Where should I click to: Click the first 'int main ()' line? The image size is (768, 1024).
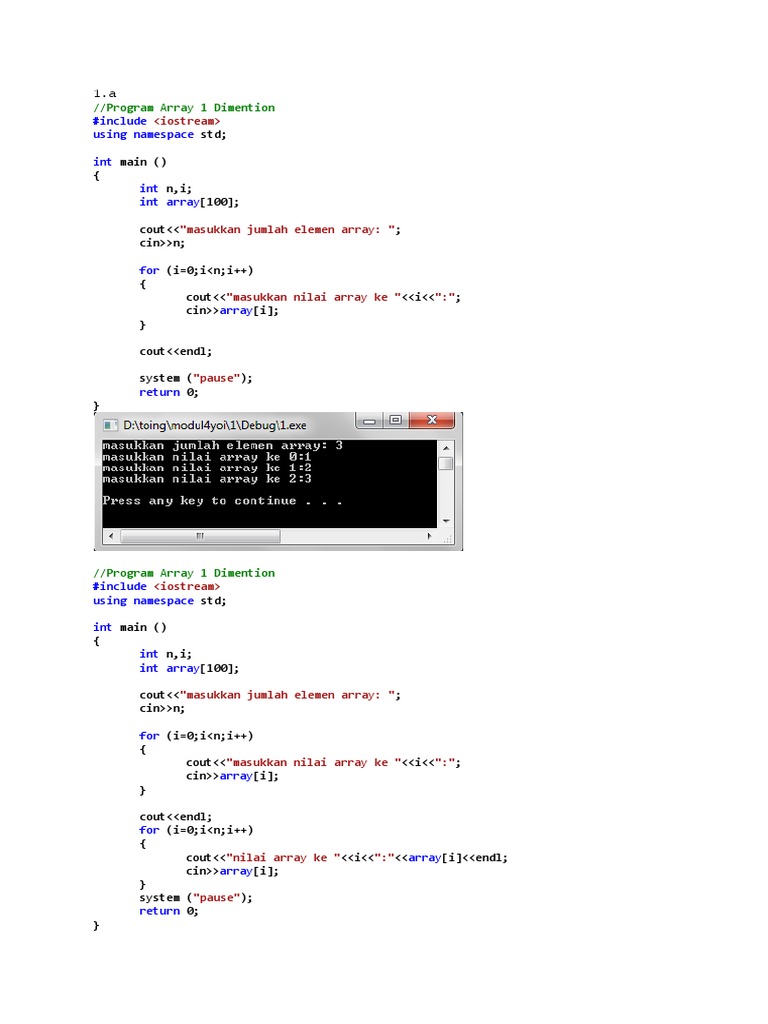[129, 162]
